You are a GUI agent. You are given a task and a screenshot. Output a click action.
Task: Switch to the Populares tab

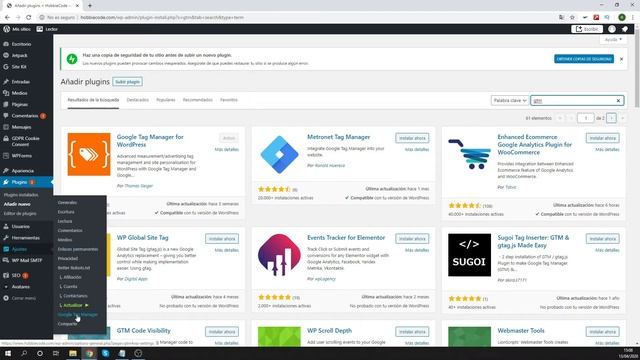(166, 100)
